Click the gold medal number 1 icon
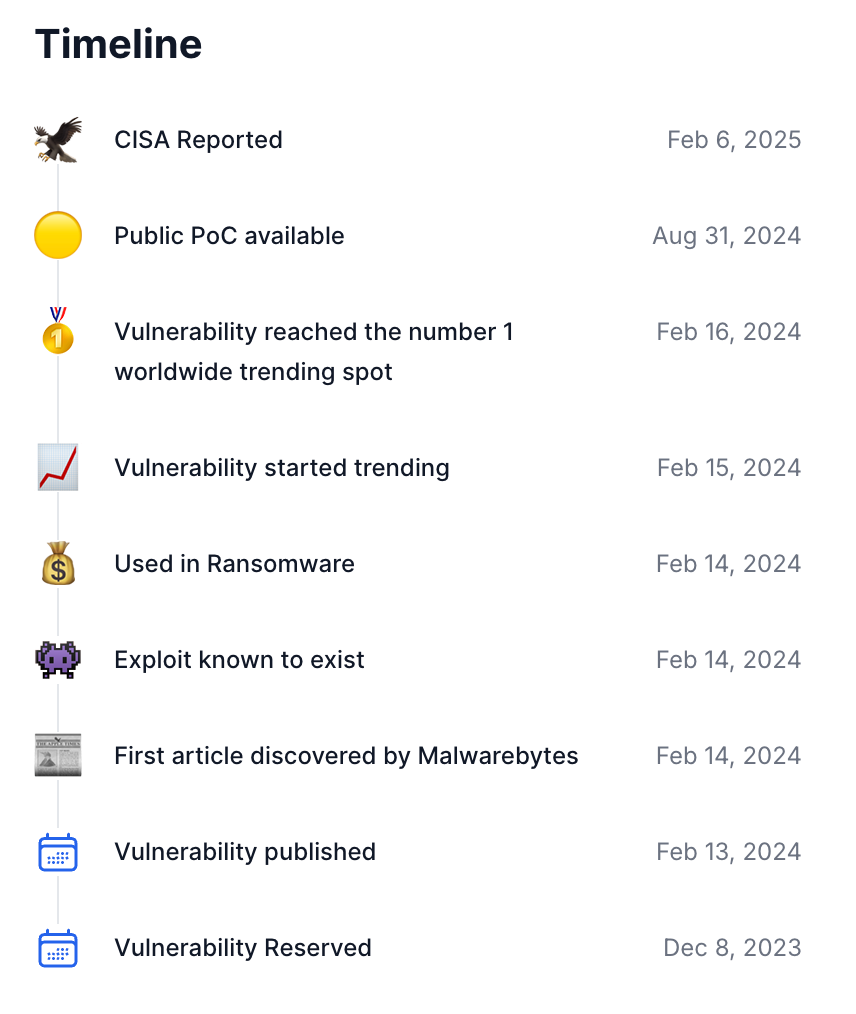 [x=57, y=331]
